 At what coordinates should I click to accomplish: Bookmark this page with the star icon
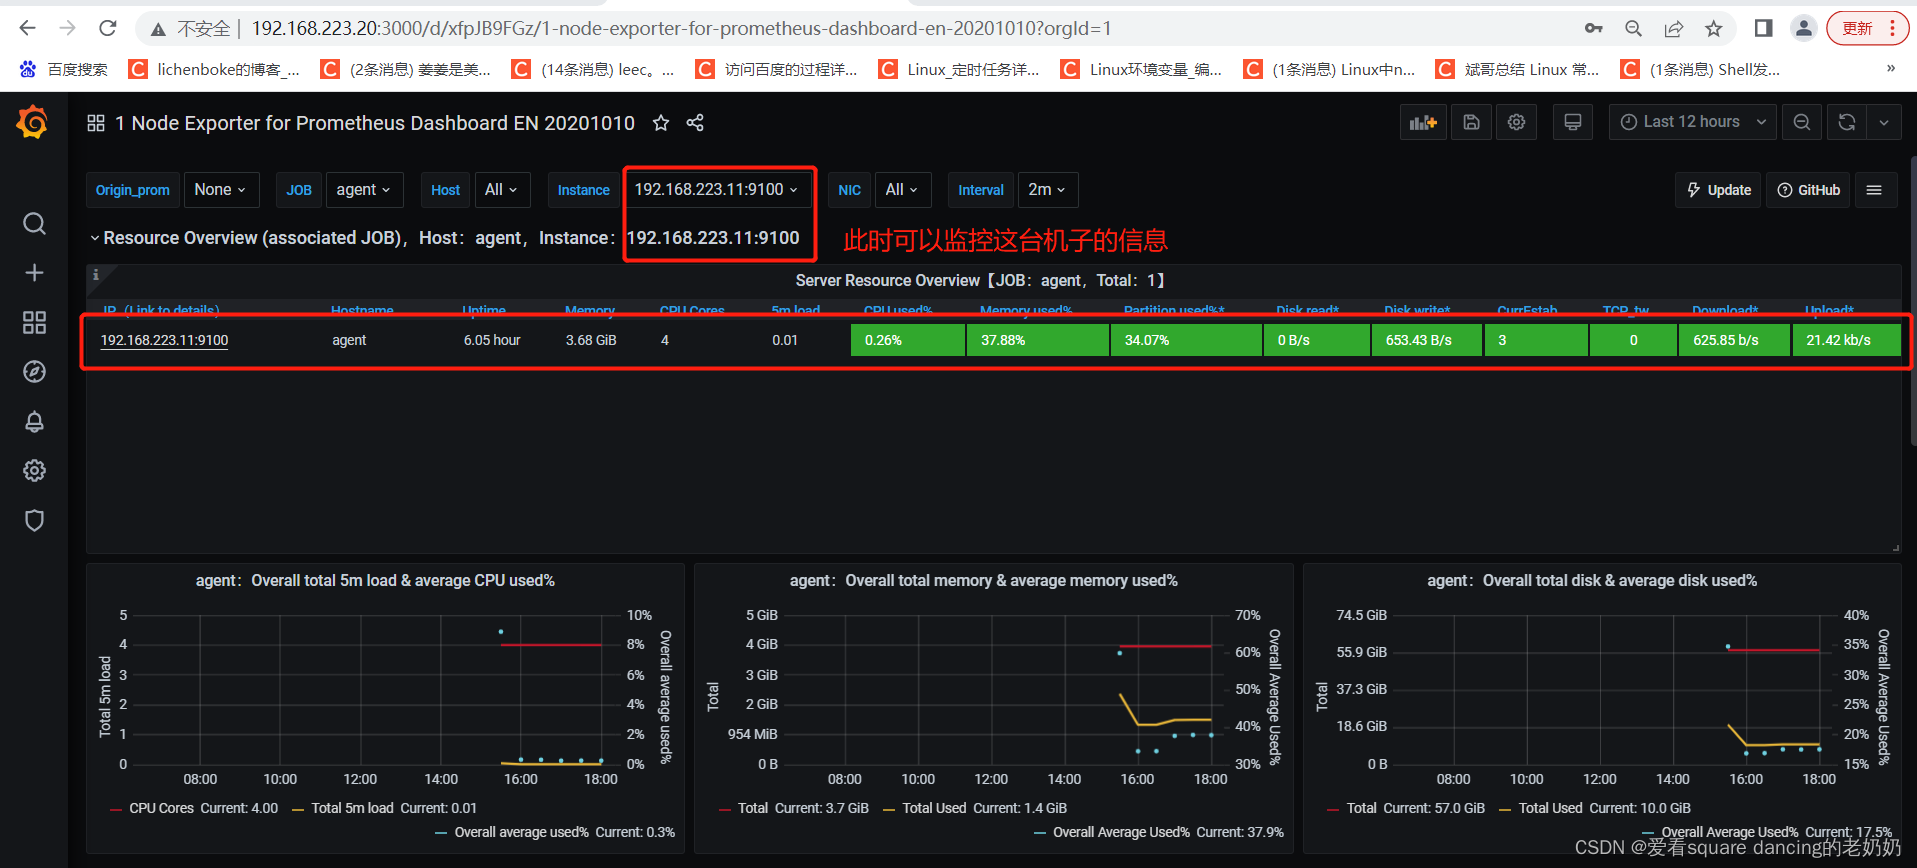click(x=1714, y=28)
